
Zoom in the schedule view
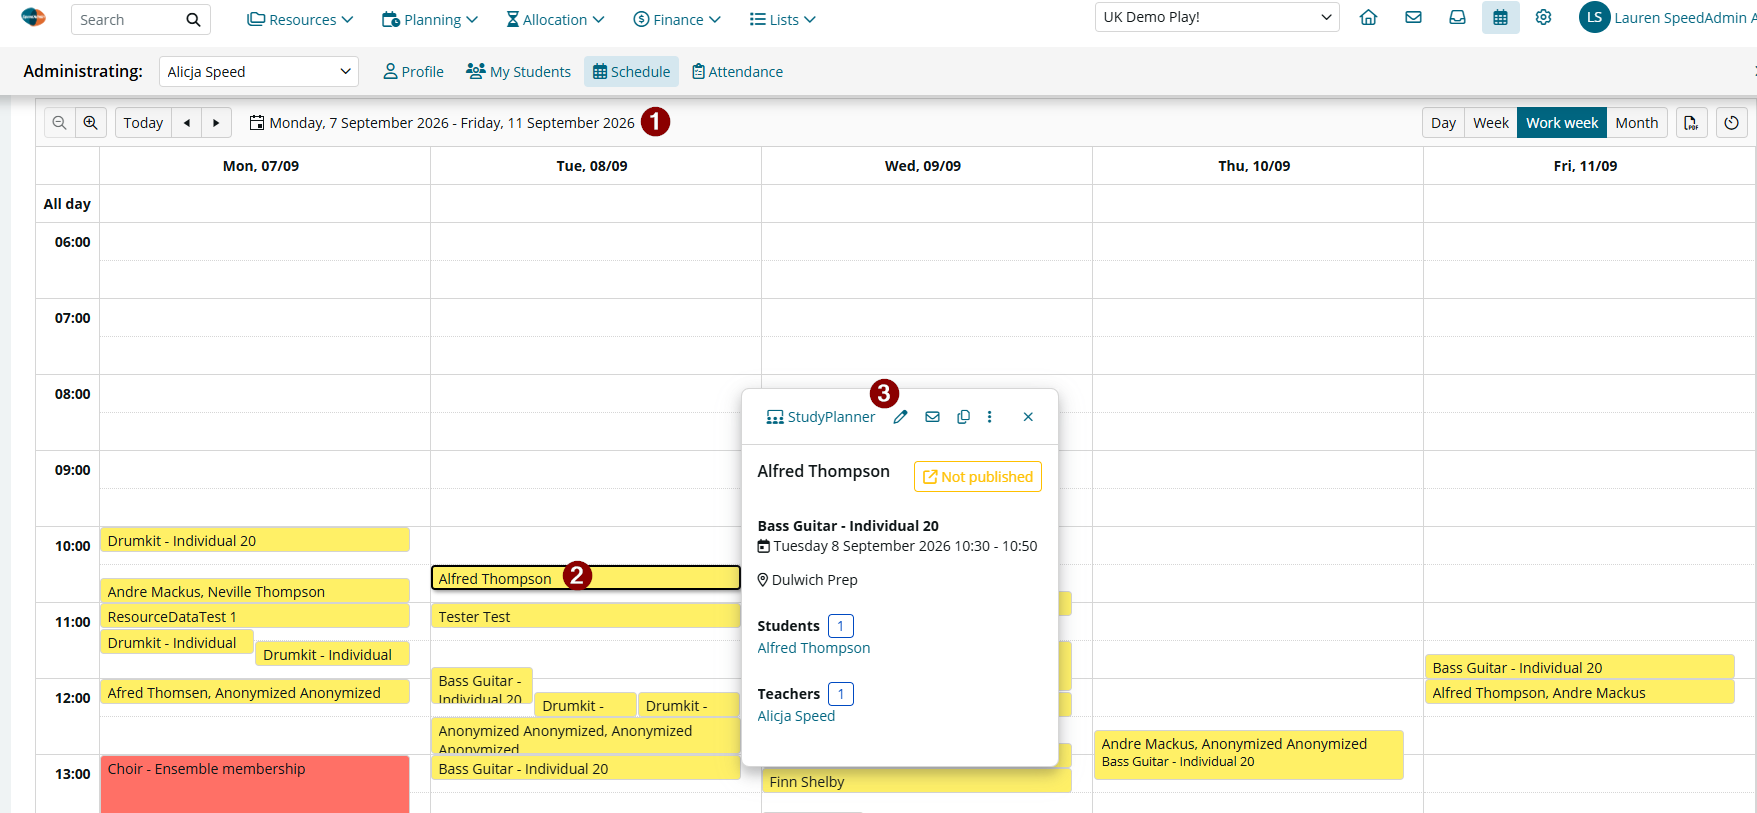[x=91, y=123]
